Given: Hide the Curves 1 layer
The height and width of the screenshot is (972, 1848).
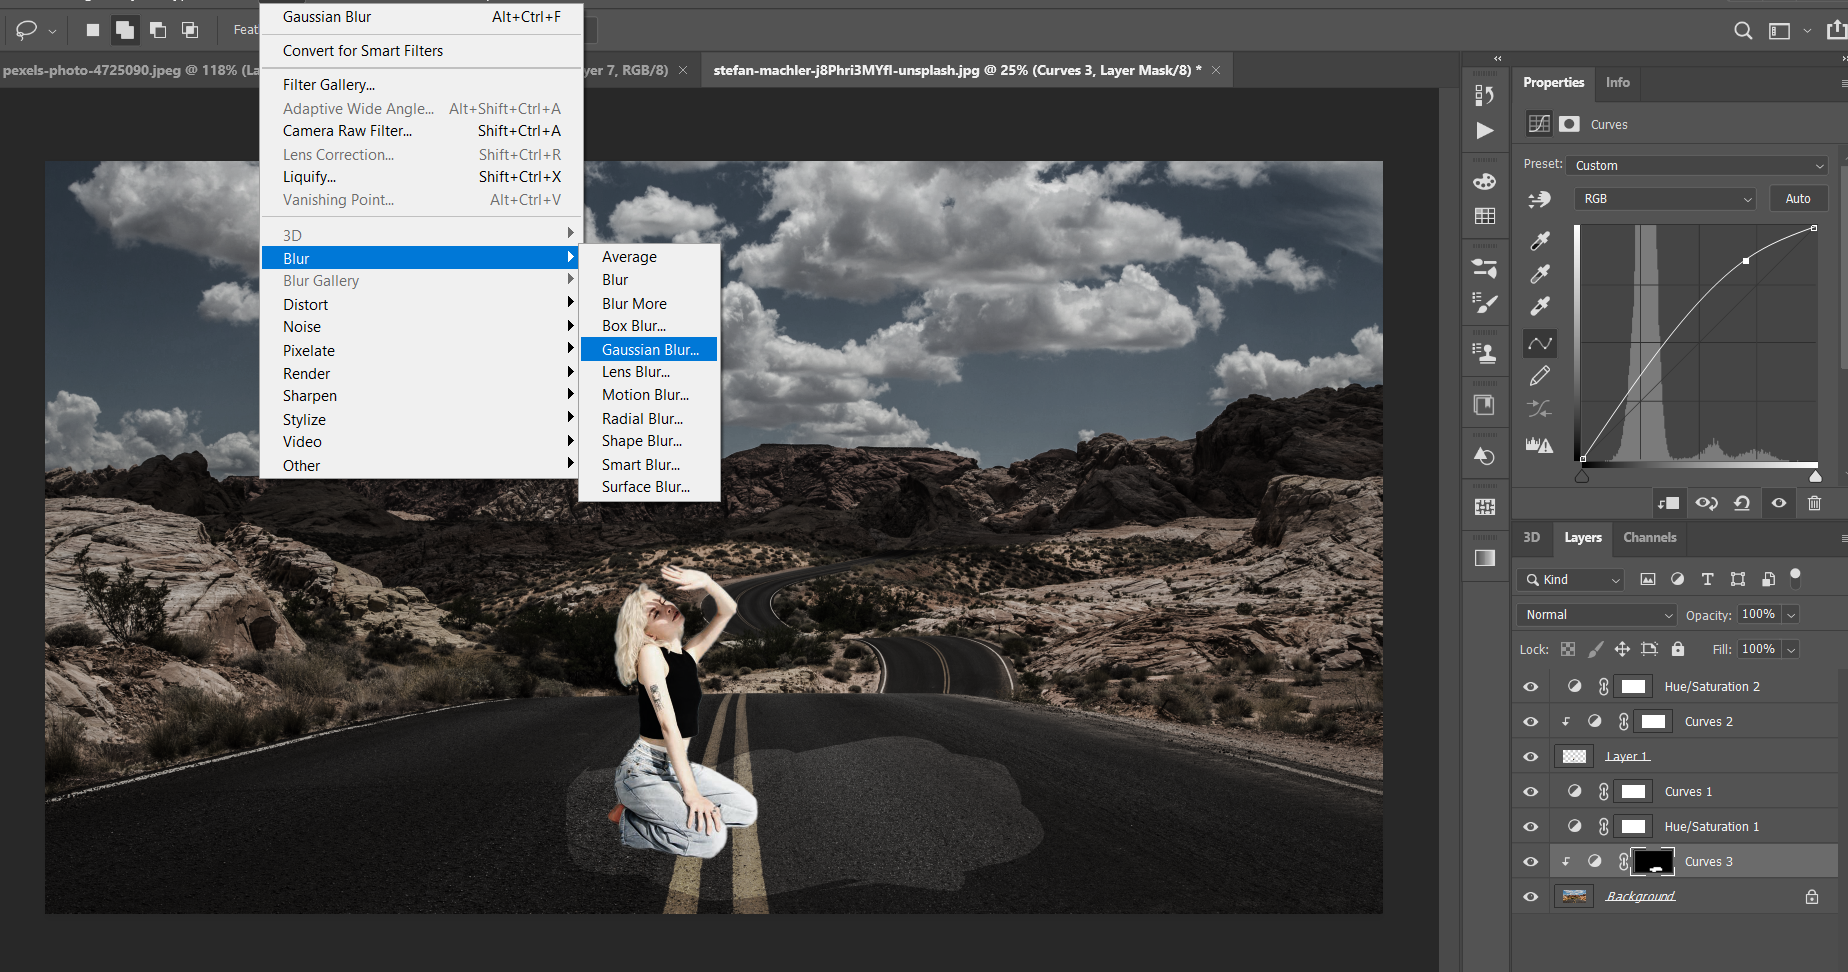Looking at the screenshot, I should (1531, 791).
